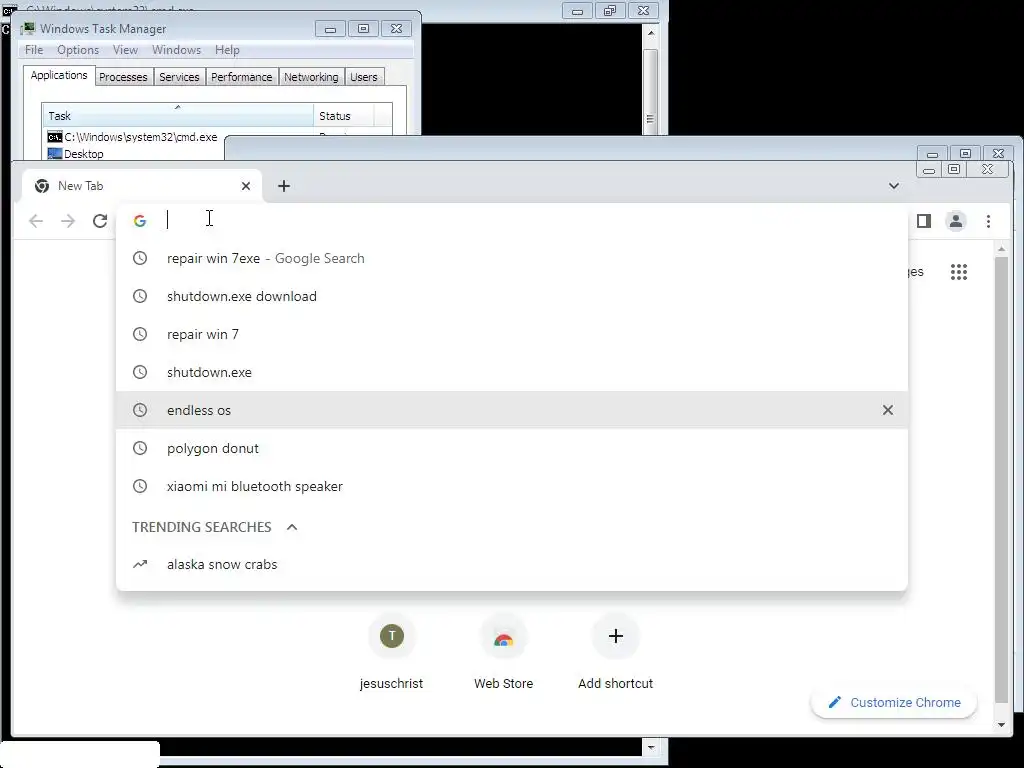Switch to Task Manager Networking tab
Image resolution: width=1024 pixels, height=768 pixels.
(311, 77)
